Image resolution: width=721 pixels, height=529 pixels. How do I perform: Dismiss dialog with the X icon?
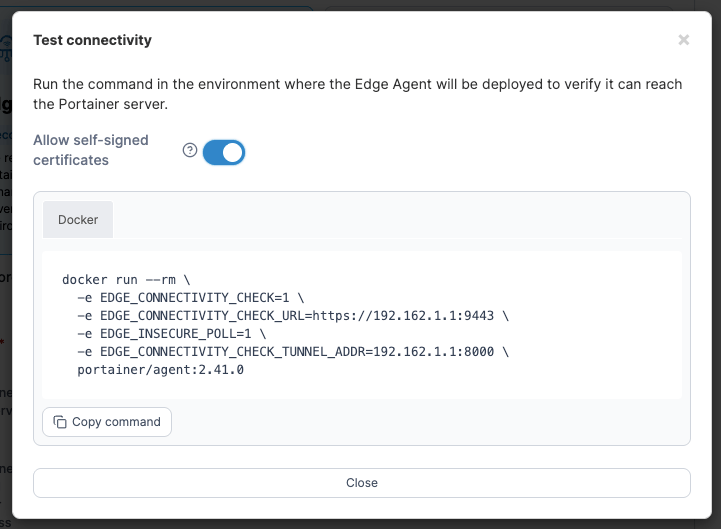pos(683,40)
